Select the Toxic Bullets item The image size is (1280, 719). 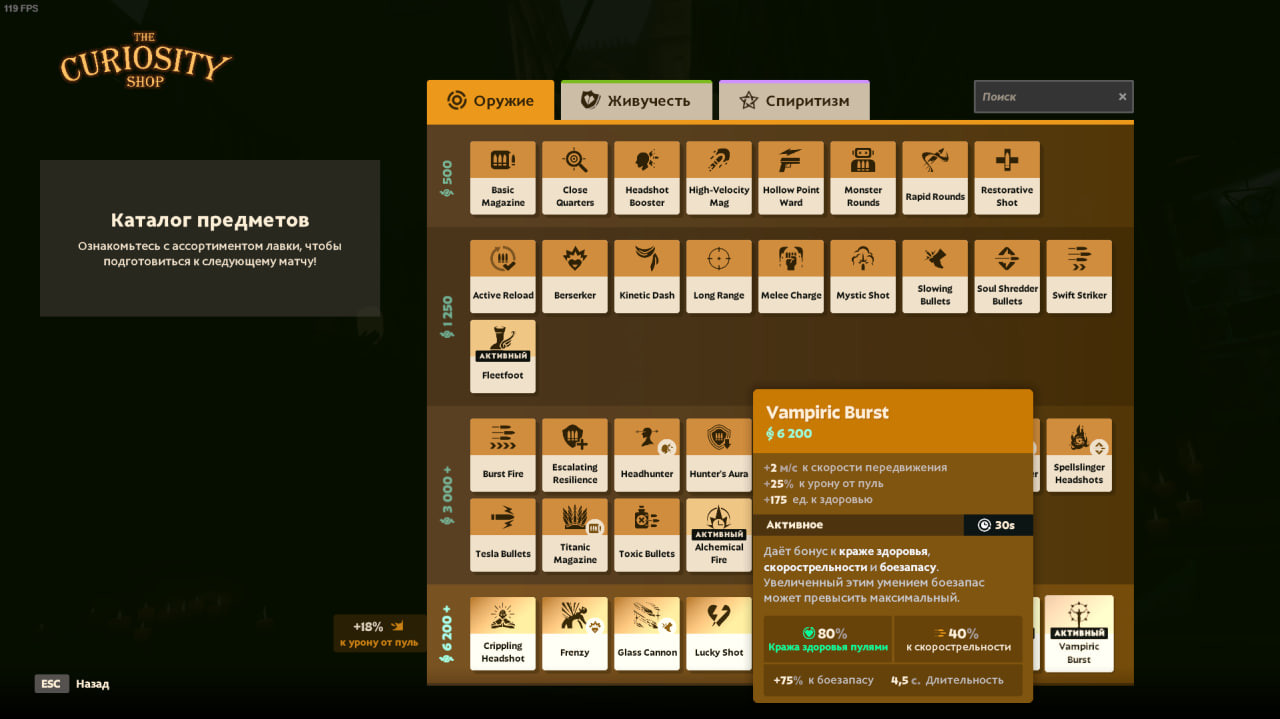(647, 534)
